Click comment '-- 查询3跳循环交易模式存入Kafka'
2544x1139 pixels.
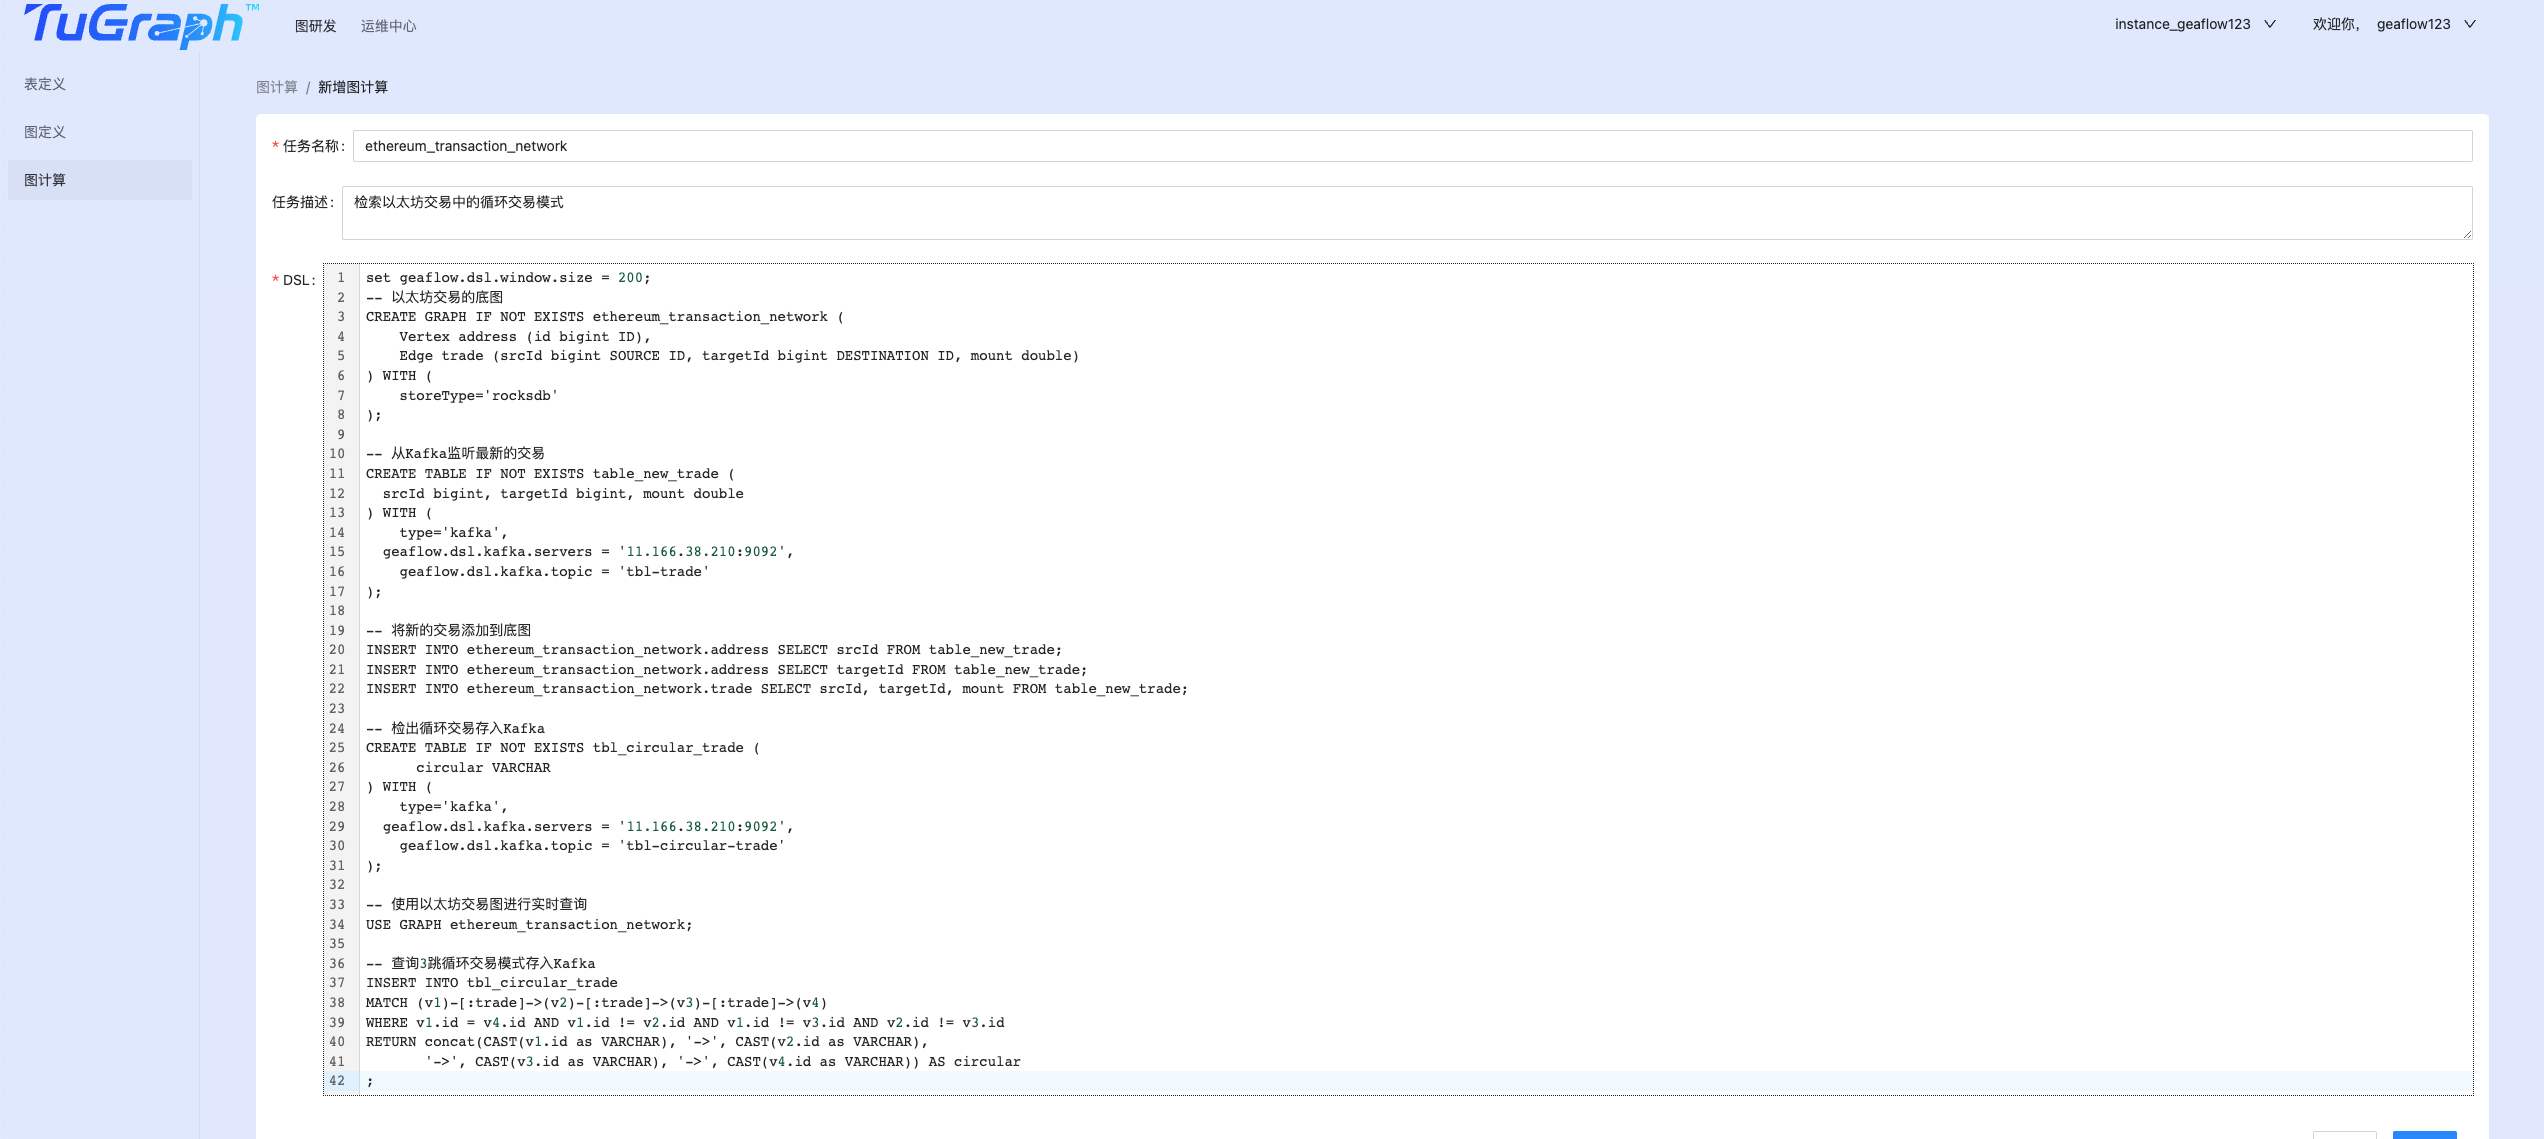(x=480, y=964)
